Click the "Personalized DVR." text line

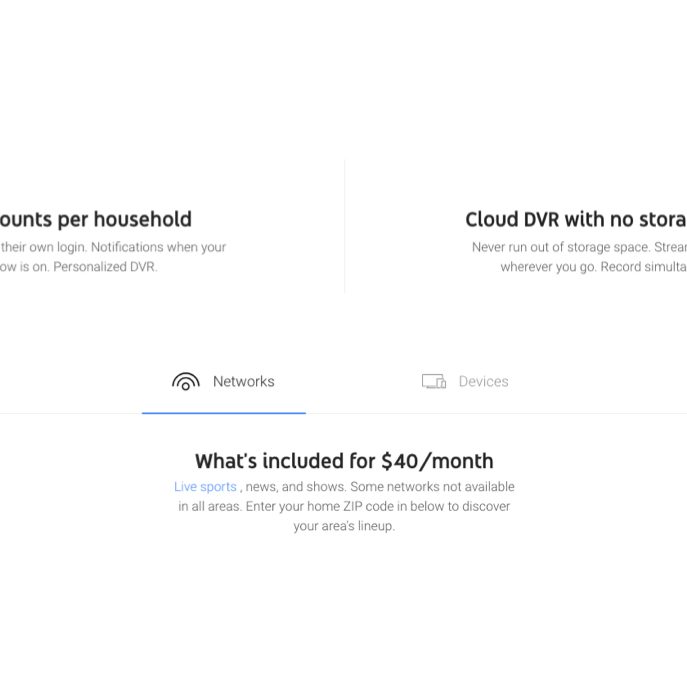(105, 267)
